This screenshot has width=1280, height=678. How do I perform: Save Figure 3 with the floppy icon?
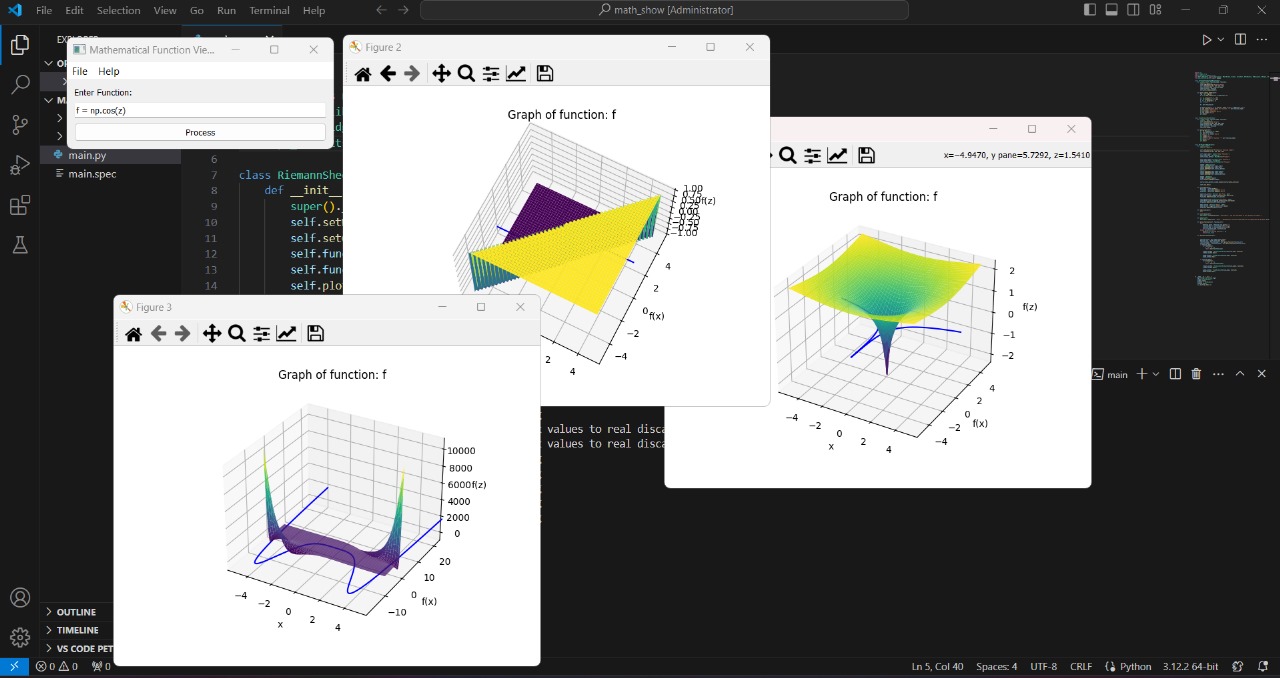click(316, 333)
